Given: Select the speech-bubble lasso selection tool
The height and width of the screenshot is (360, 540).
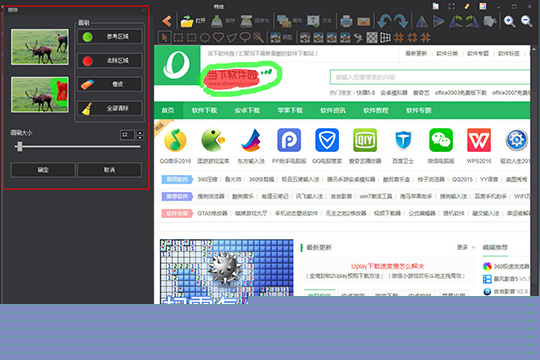Looking at the screenshot, I should pyautogui.click(x=245, y=37).
